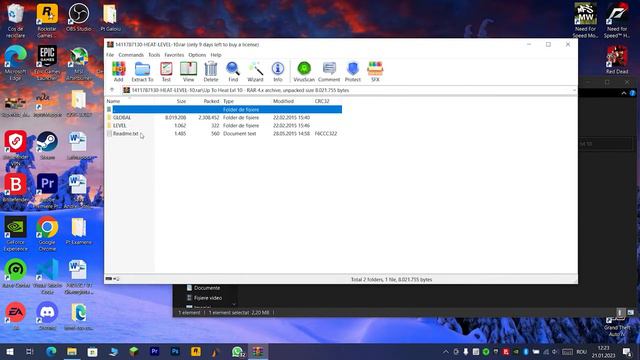
Task: Select the Grand Theft Auto IV desktop icon
Action: click(x=617, y=327)
